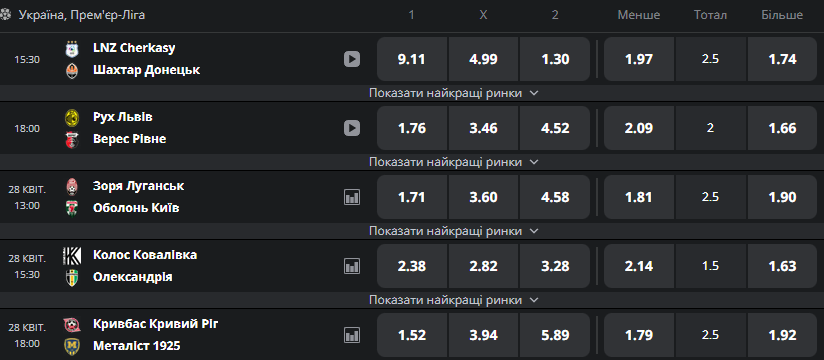Expand best markets under LNZ Cherkasy match

coord(454,93)
